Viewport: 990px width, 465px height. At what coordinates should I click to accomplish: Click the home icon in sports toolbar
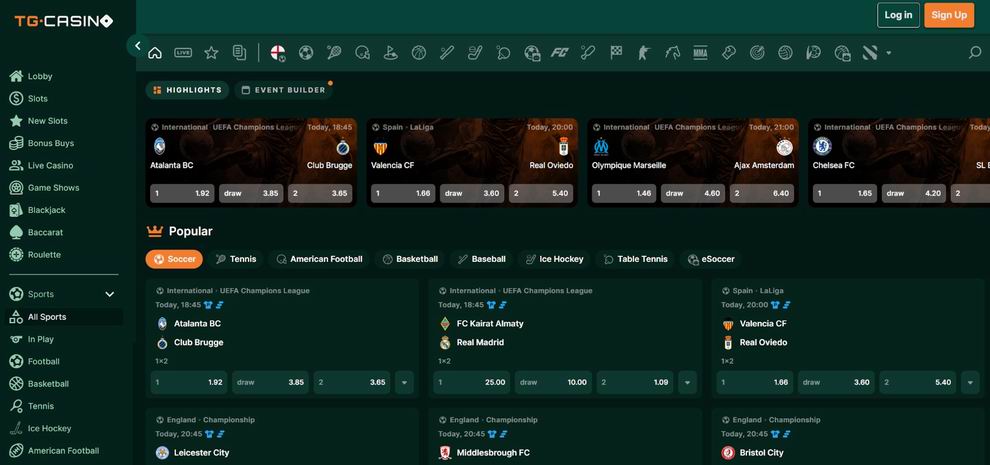click(155, 53)
